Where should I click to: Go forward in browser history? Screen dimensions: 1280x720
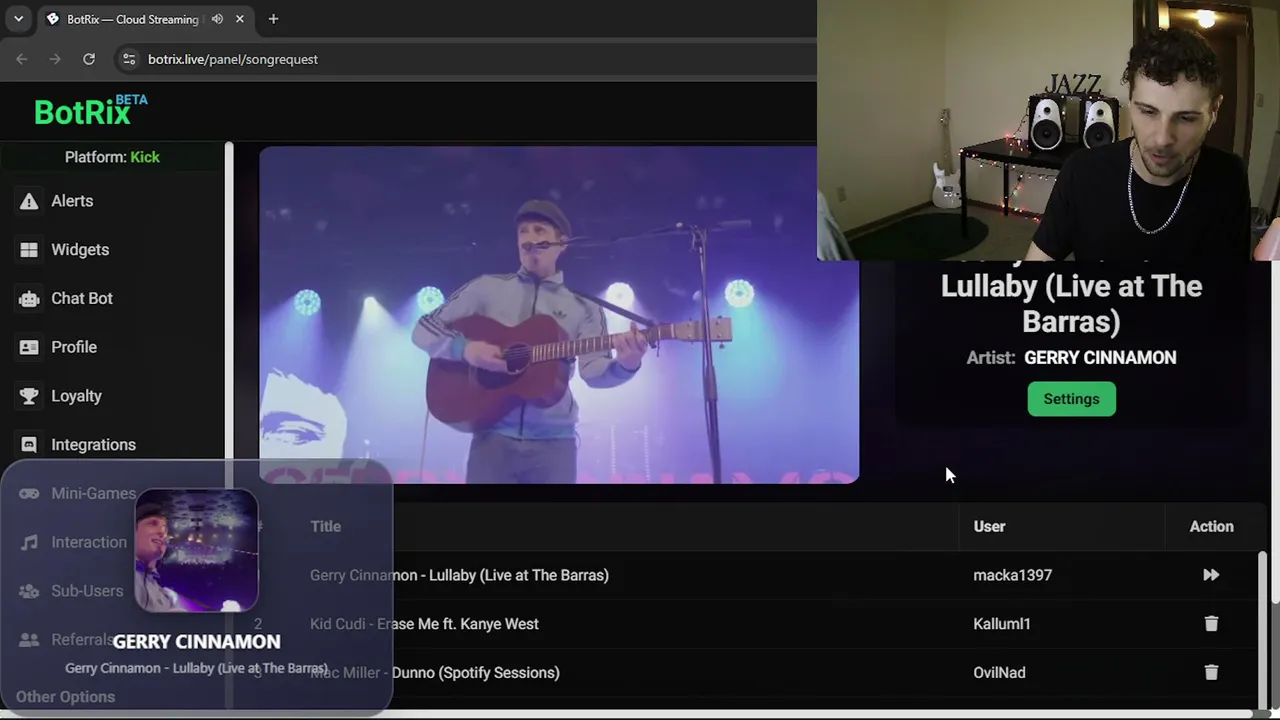click(55, 59)
